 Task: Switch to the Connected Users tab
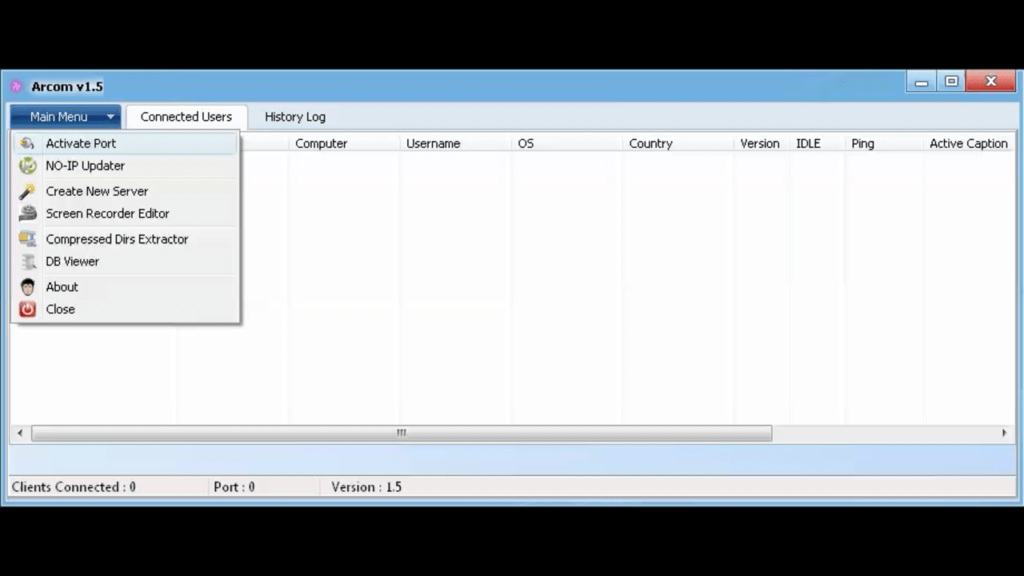(186, 117)
